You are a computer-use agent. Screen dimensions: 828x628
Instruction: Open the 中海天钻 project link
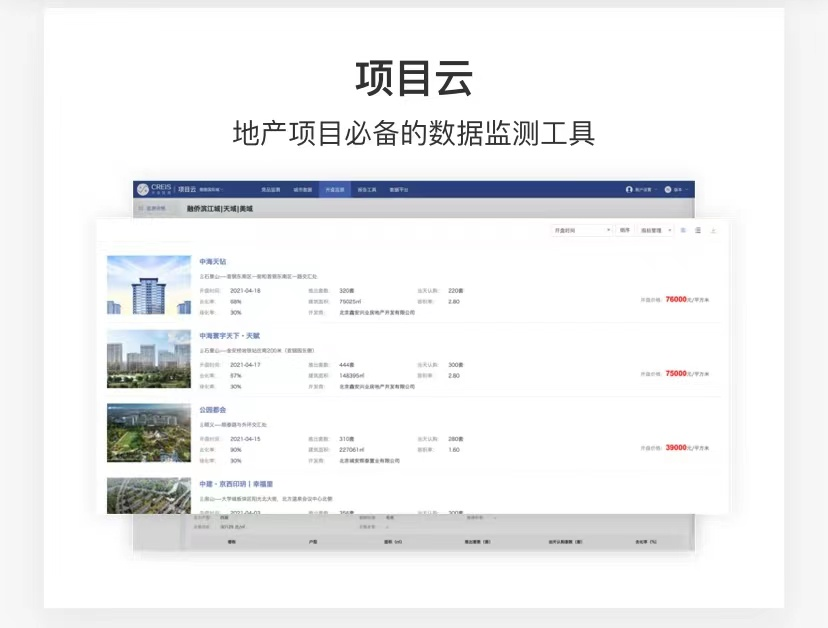coord(213,261)
